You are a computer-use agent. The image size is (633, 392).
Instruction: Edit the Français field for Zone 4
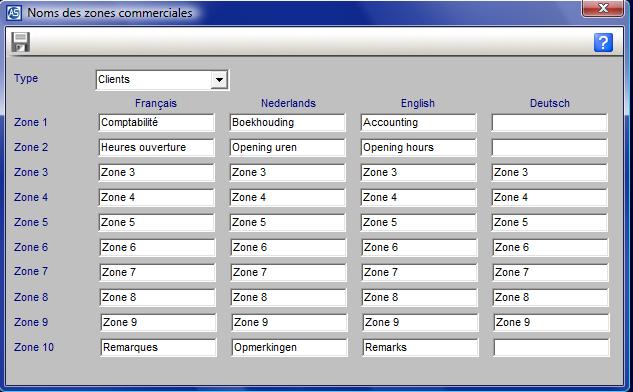coord(156,197)
